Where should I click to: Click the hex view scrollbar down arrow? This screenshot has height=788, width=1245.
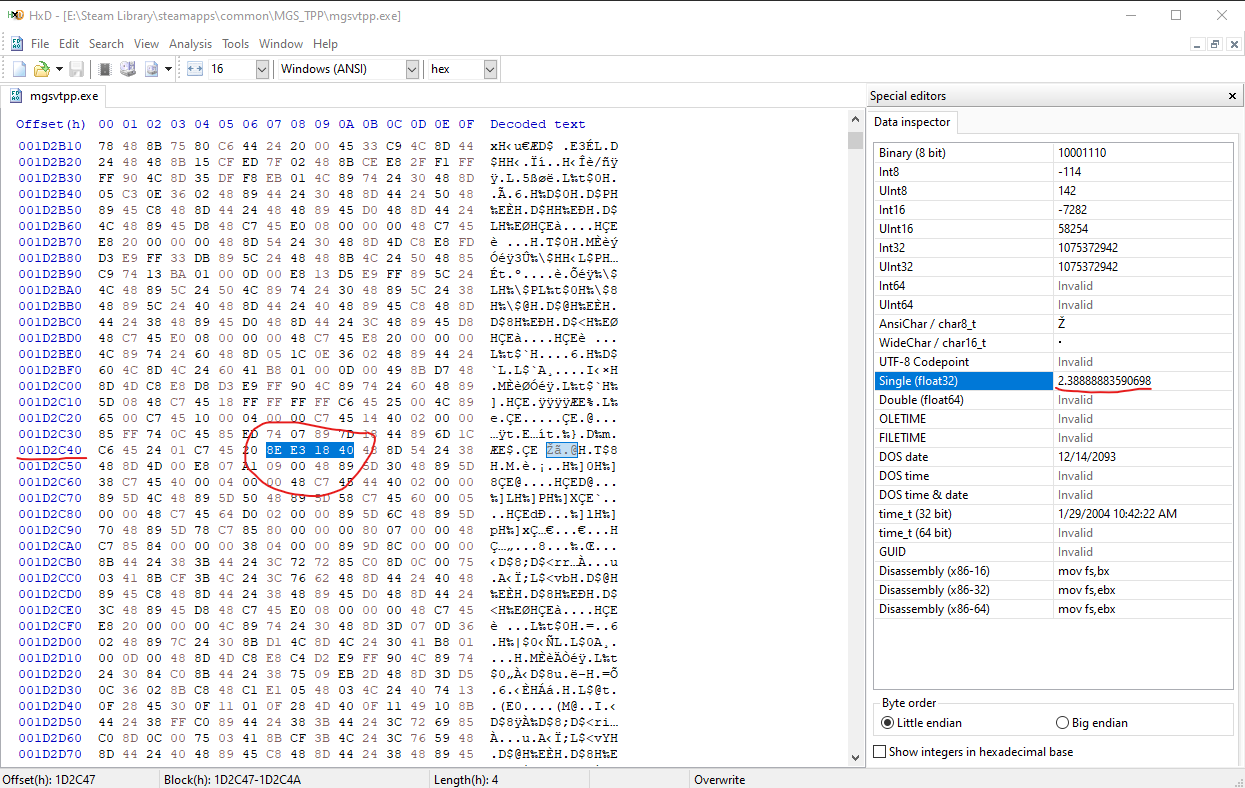[855, 757]
